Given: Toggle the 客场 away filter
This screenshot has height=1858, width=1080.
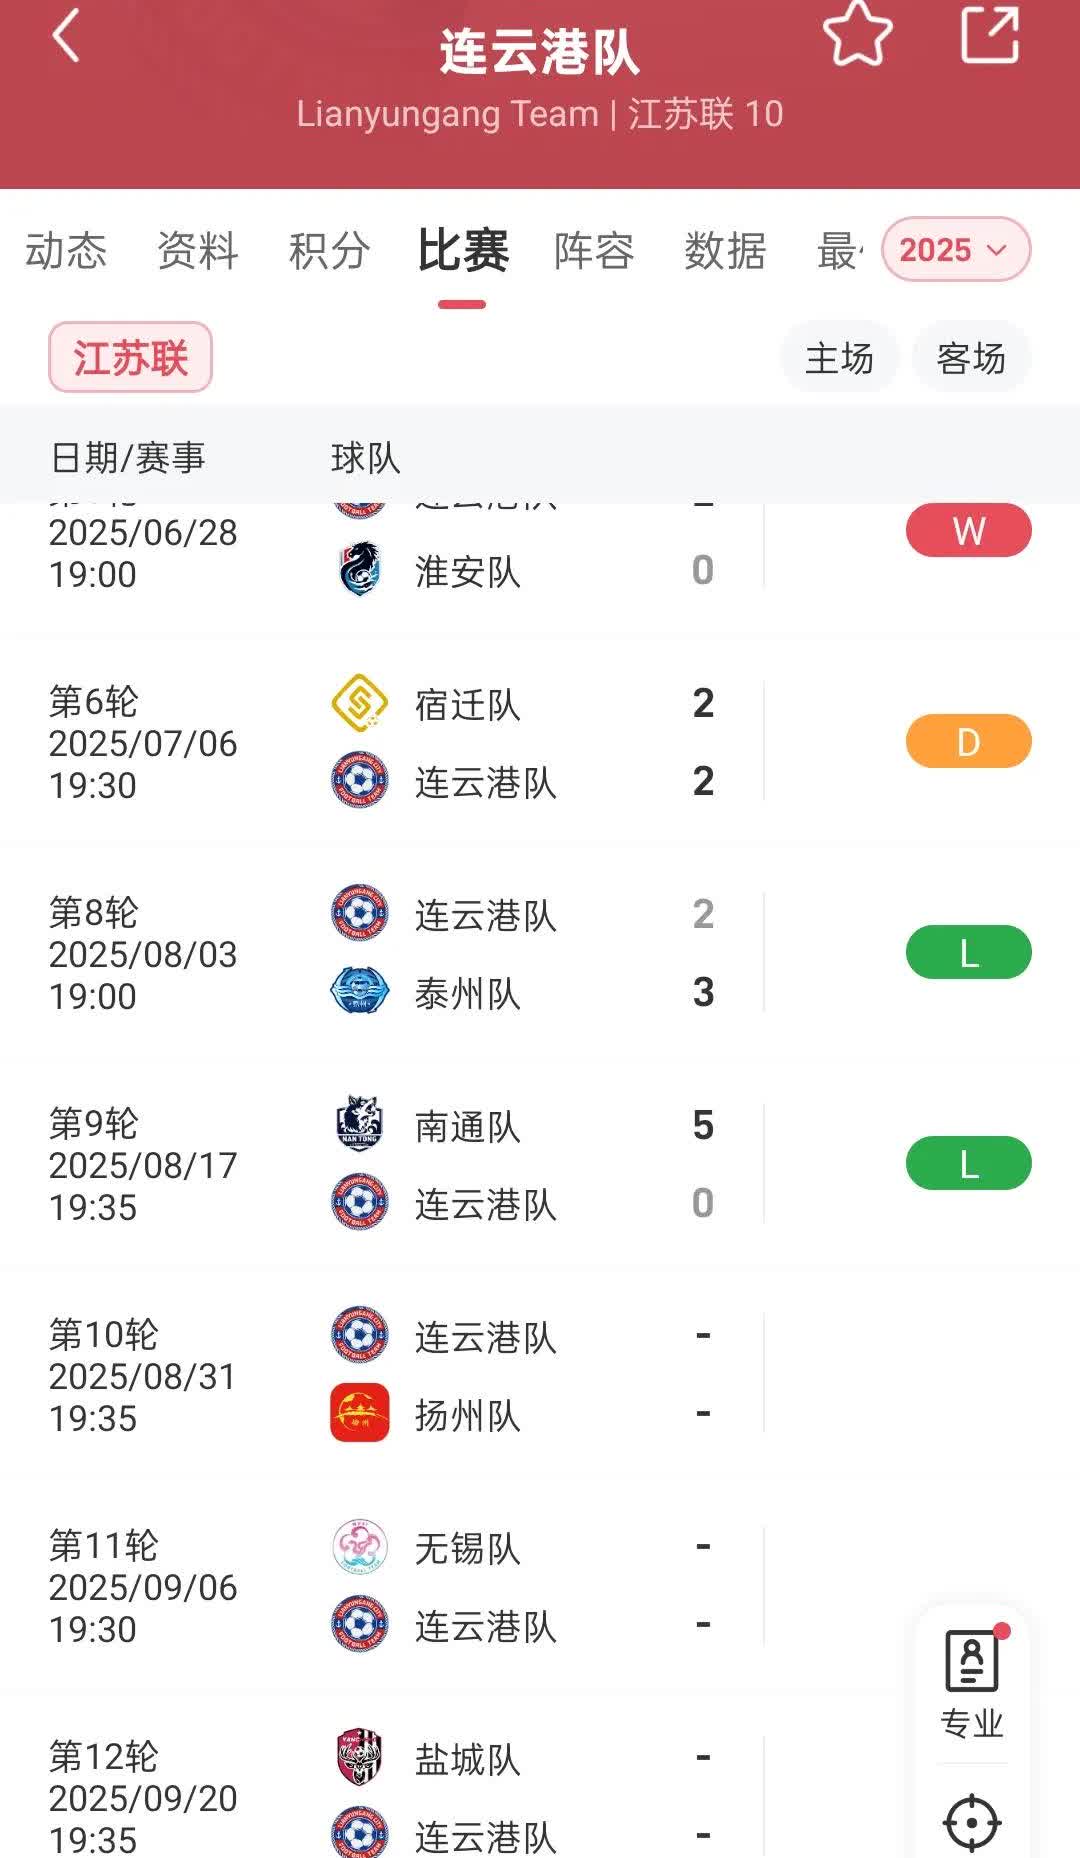Looking at the screenshot, I should [970, 358].
